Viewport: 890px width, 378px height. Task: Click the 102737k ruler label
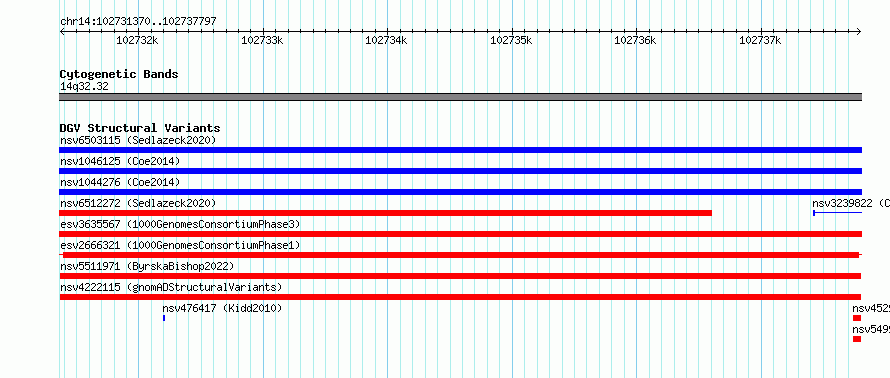coord(760,40)
